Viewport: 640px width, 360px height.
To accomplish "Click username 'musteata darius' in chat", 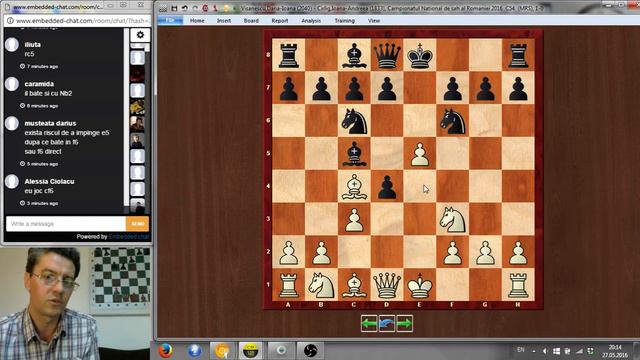I will tap(50, 123).
